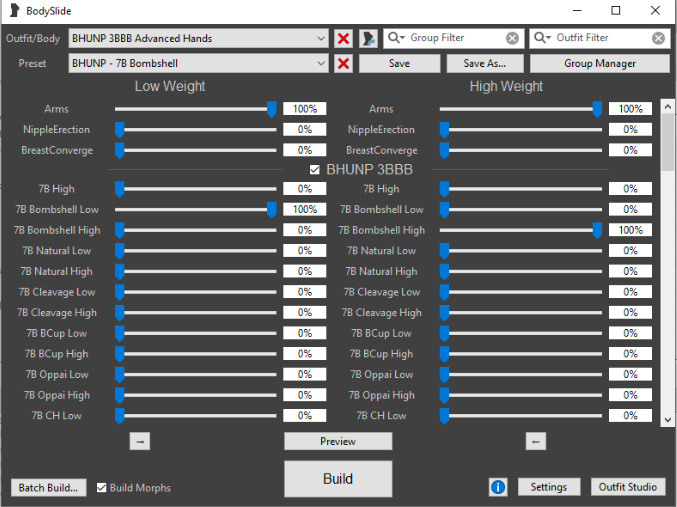
Task: Click the High Weight heading text
Action: [506, 86]
